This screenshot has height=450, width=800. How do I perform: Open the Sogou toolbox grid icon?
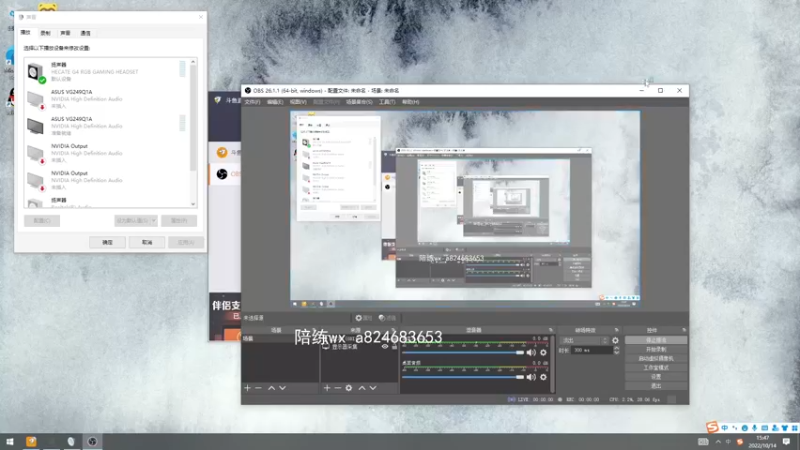point(794,428)
